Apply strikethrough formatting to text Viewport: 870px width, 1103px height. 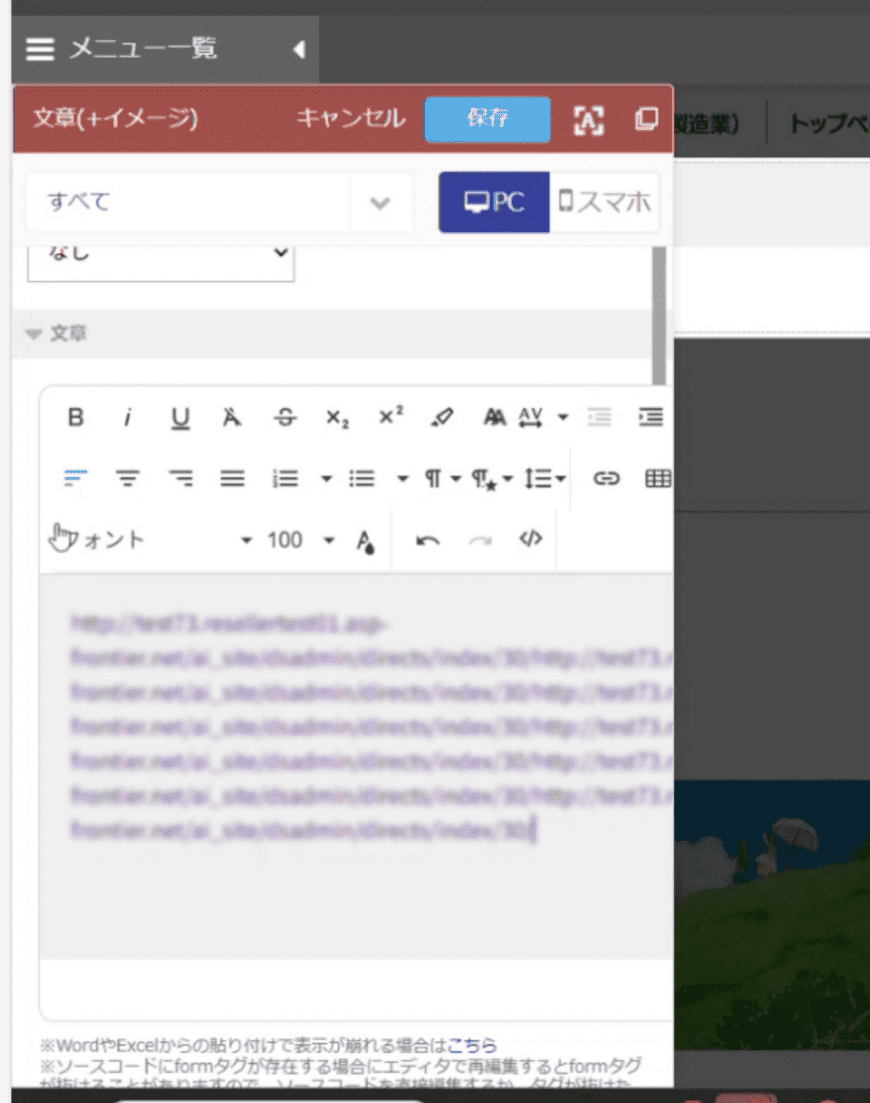click(285, 418)
